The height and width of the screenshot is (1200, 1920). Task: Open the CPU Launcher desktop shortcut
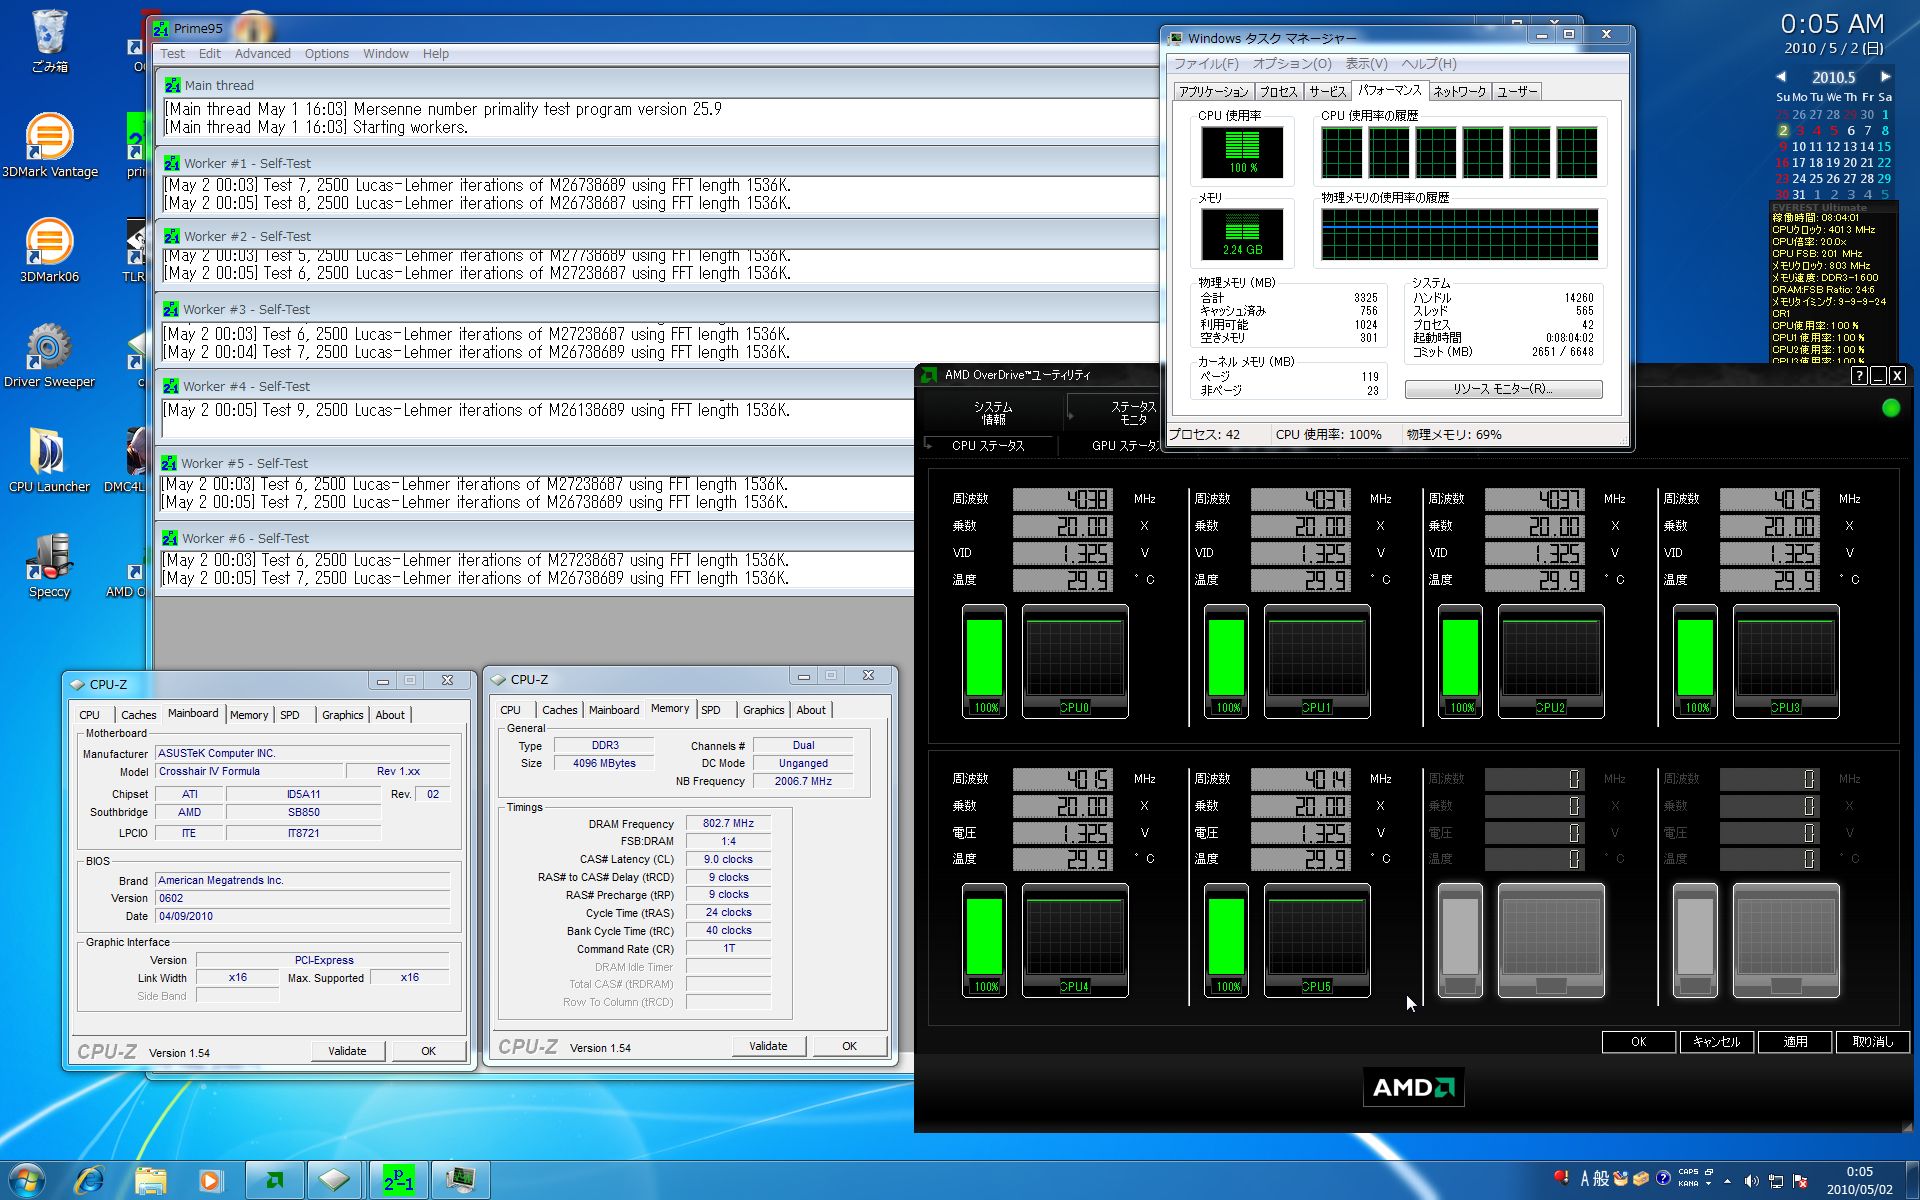49,460
